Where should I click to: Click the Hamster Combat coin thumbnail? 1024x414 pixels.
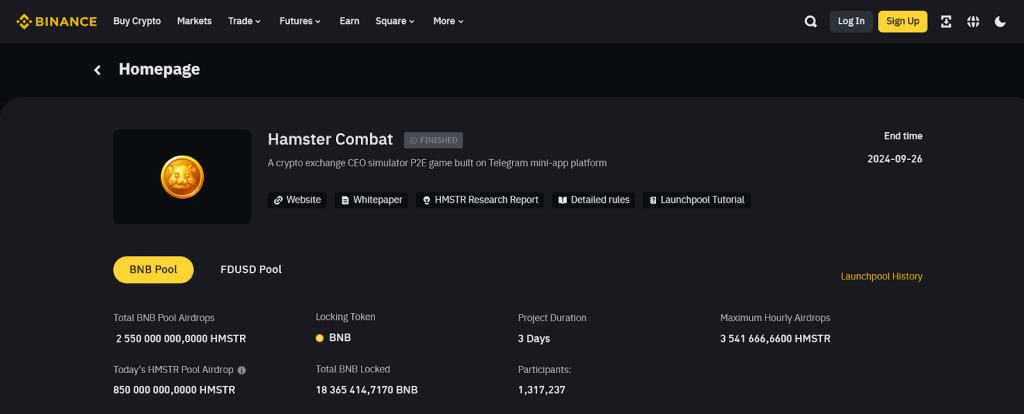[x=182, y=177]
